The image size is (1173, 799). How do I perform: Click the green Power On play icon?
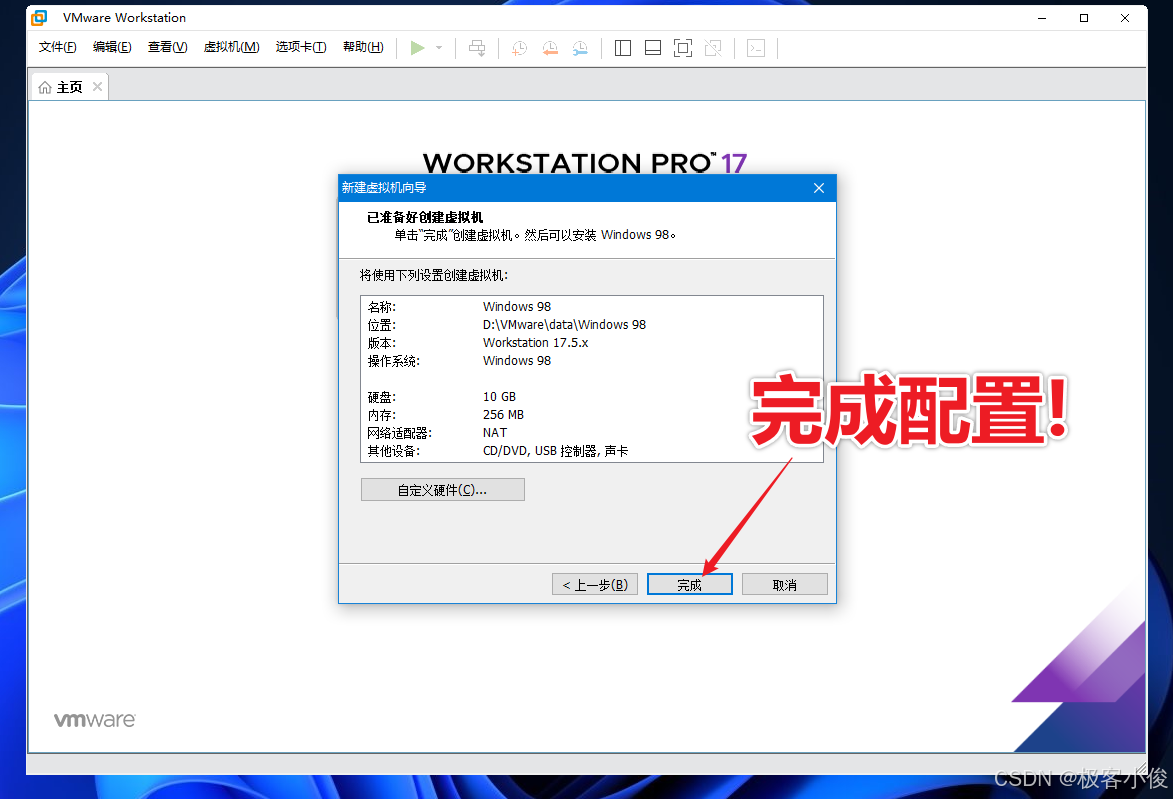tap(417, 48)
